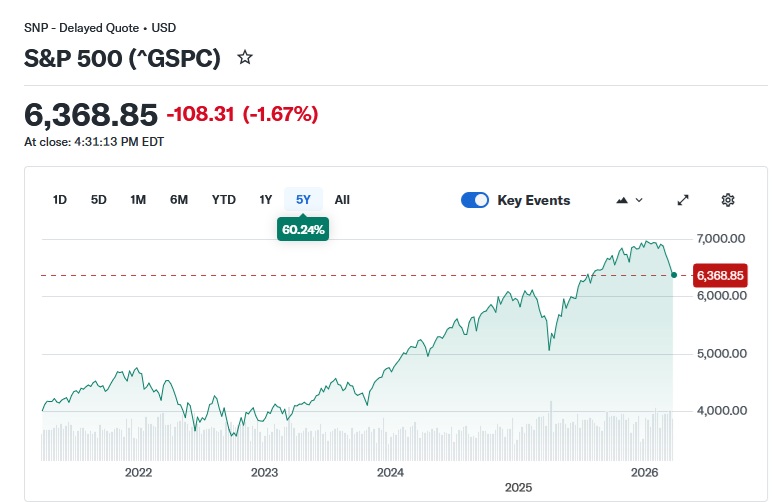This screenshot has height=502, width=778.
Task: Open chart settings gear
Action: [728, 200]
